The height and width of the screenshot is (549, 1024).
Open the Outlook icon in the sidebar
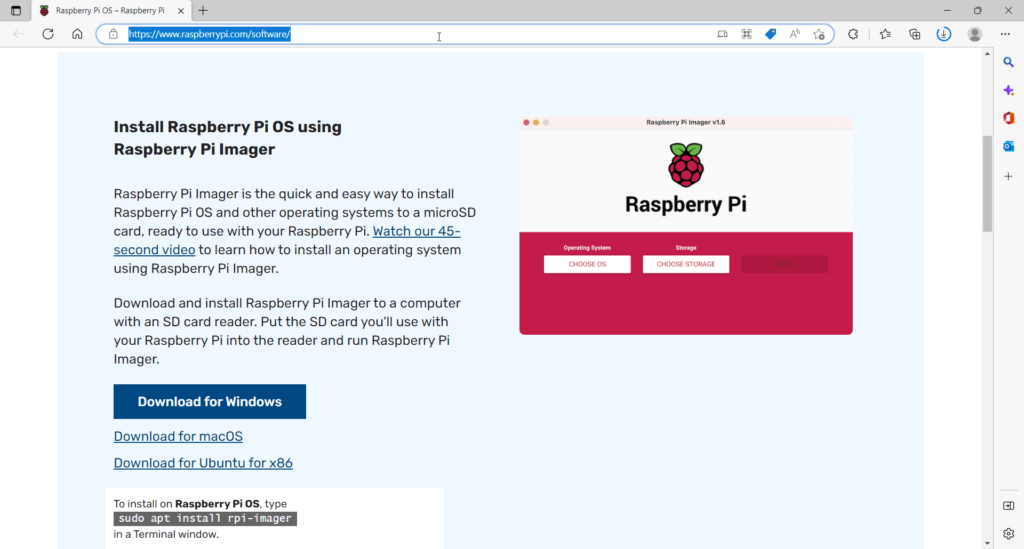pyautogui.click(x=1009, y=146)
